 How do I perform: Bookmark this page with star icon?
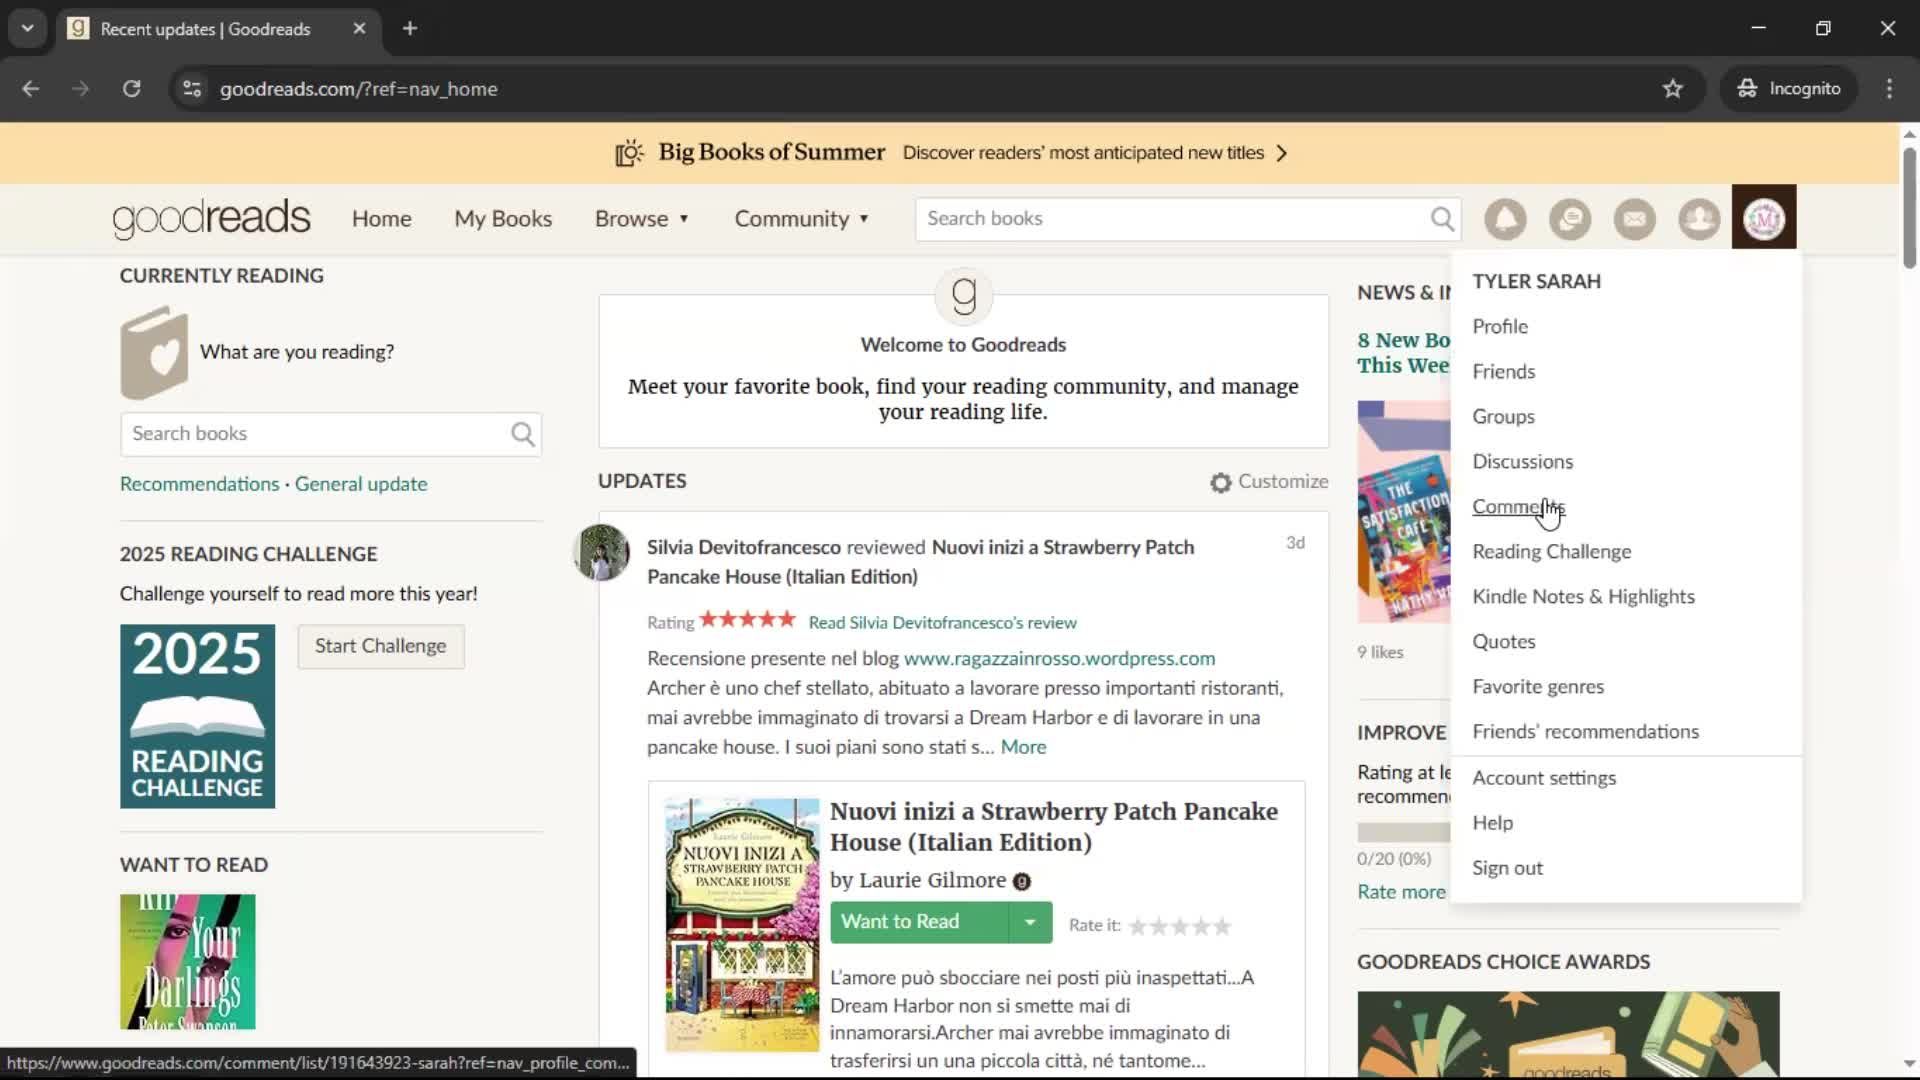(x=1672, y=89)
